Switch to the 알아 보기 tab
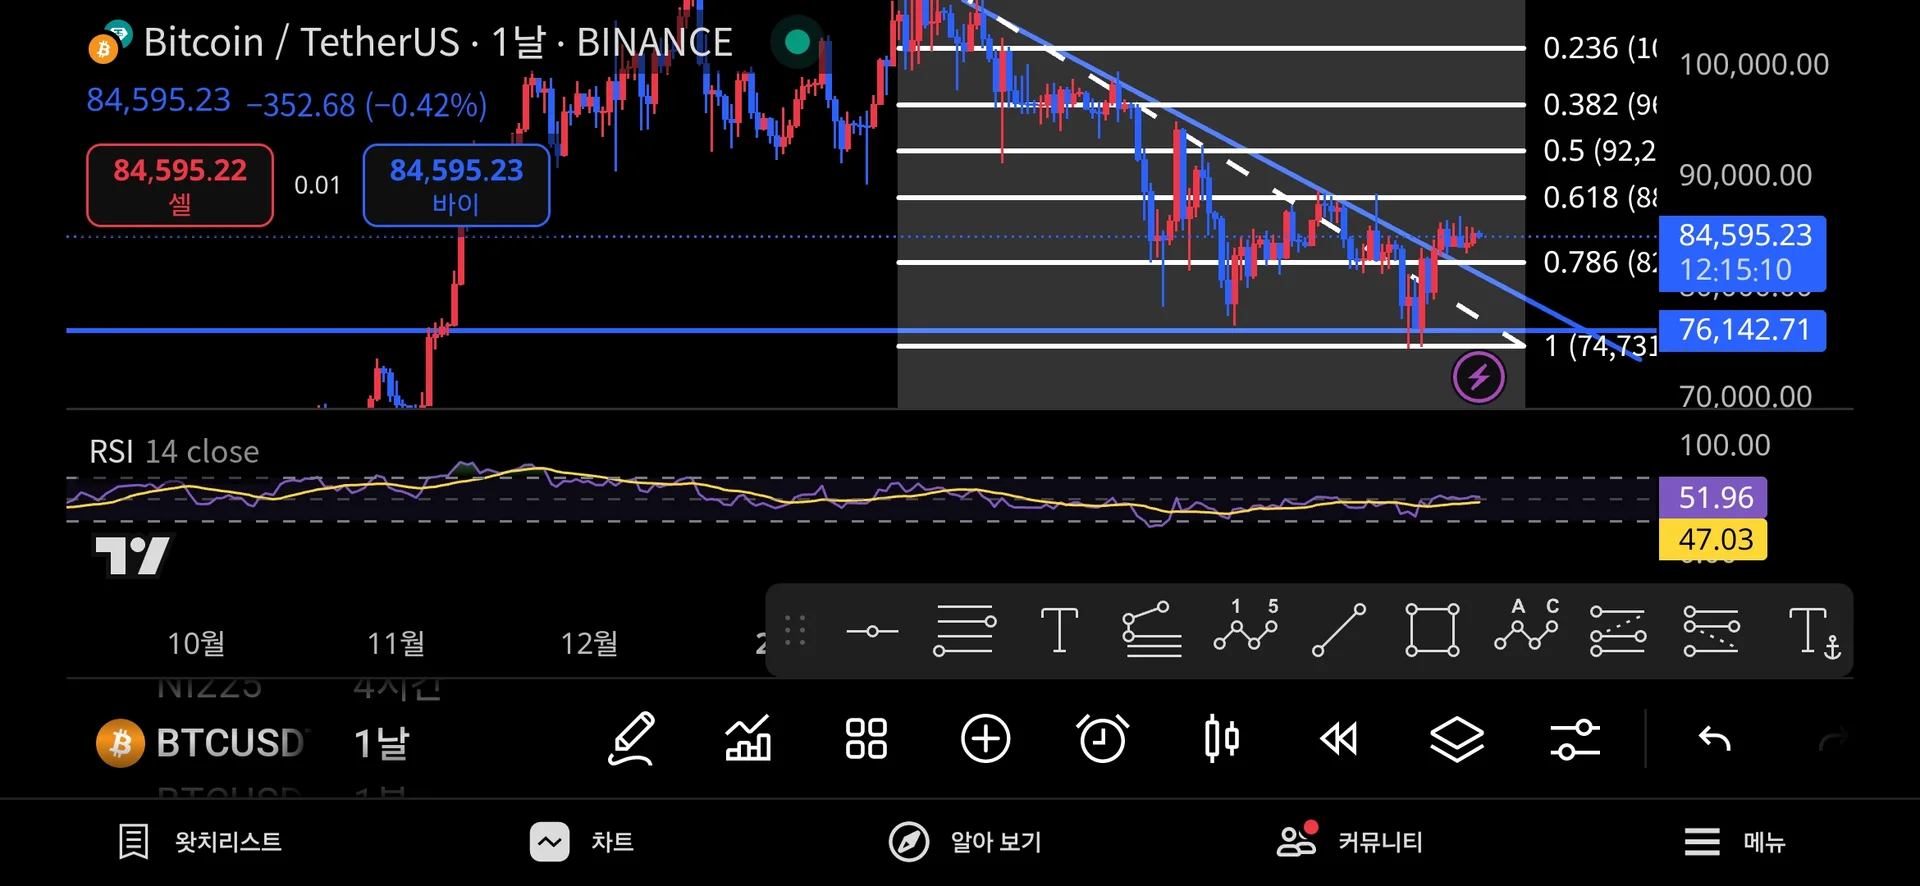 (966, 842)
